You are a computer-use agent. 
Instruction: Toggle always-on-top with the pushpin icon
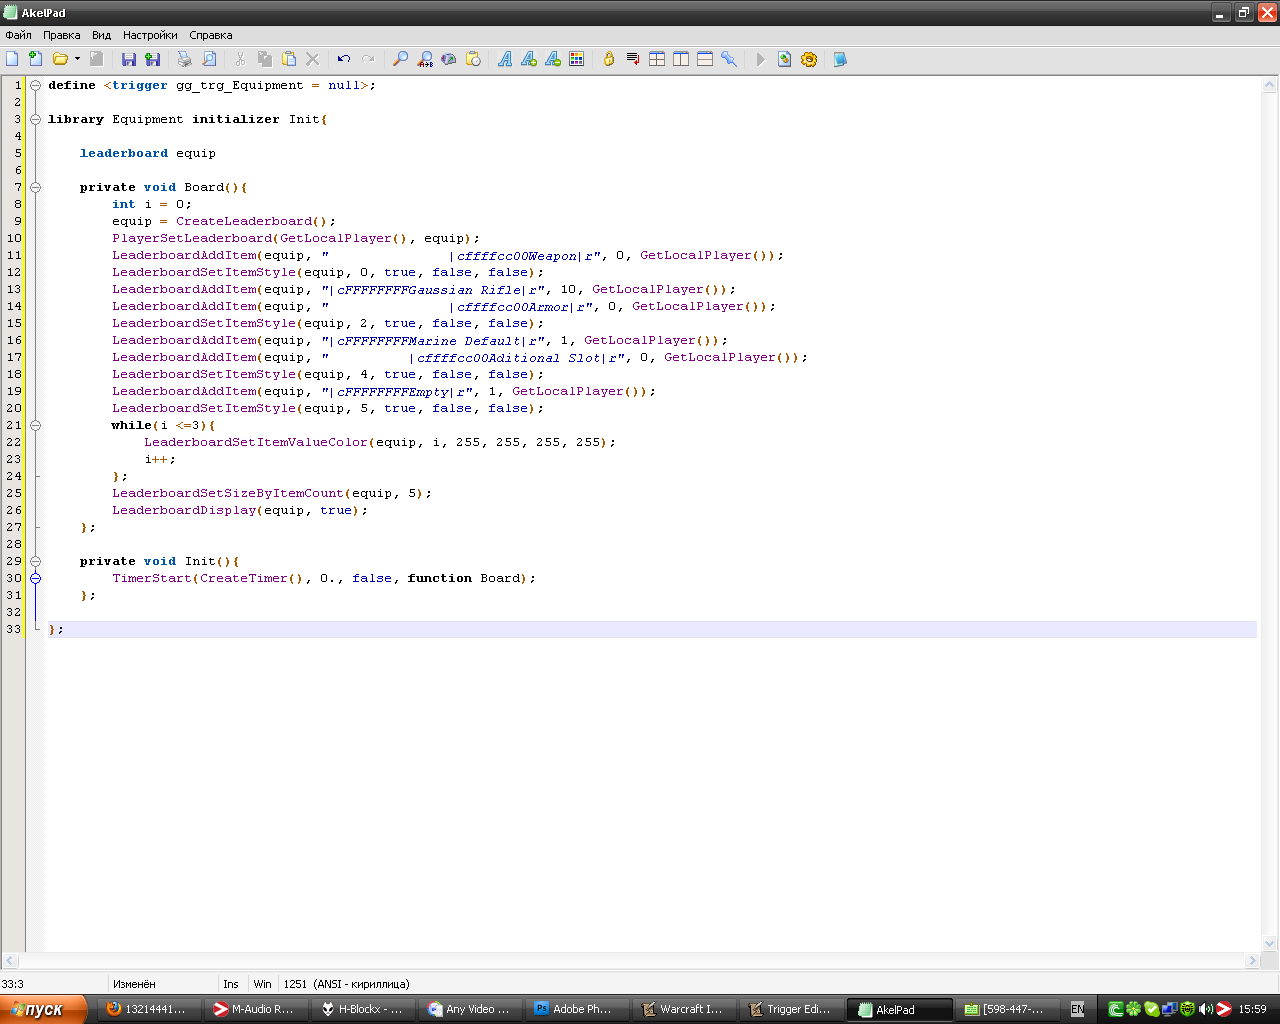[x=729, y=60]
